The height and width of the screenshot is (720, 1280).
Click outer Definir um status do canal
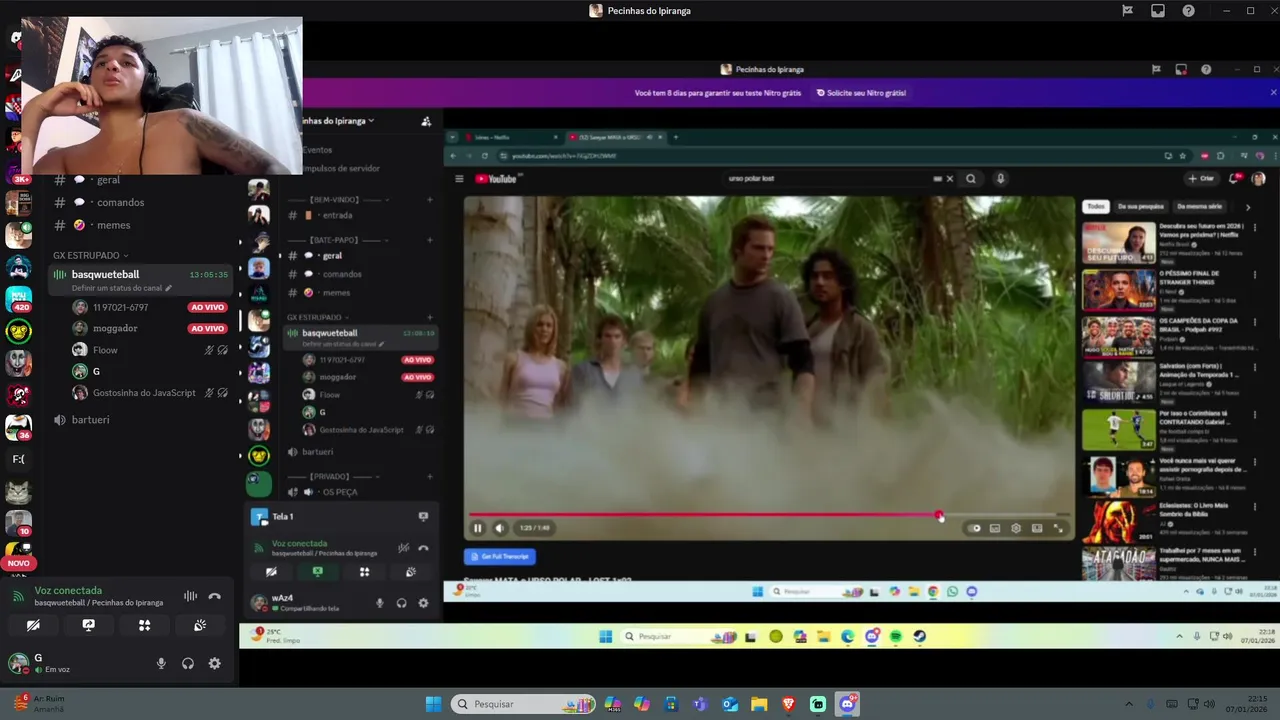tap(121, 288)
